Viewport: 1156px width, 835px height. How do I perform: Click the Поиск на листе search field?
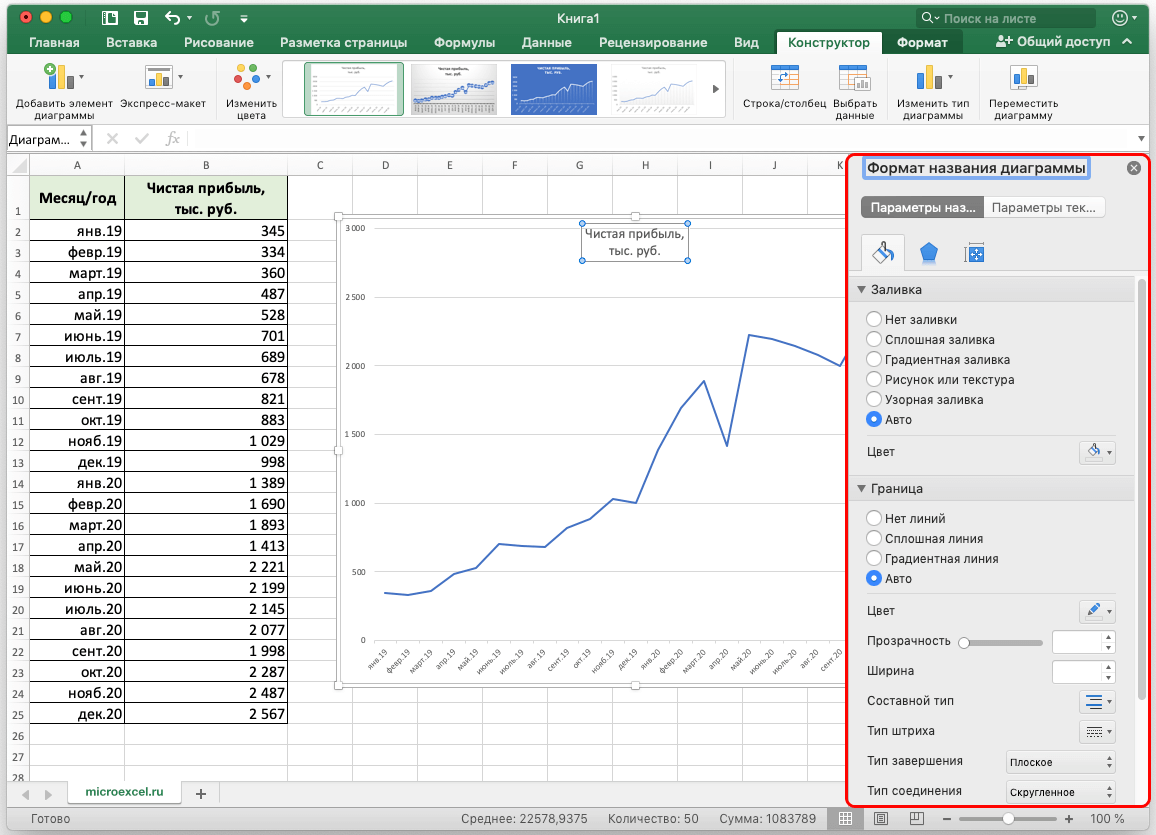[1006, 18]
